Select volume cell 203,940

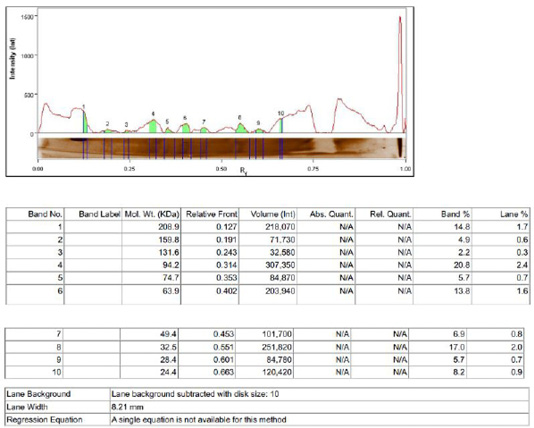[x=280, y=291]
